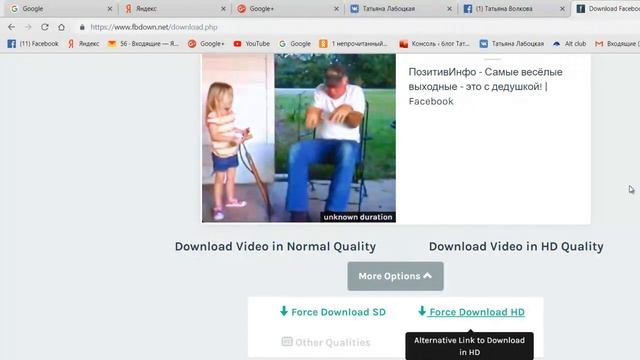The image size is (640, 360).
Task: Open the Консоль блог bookmark
Action: coord(435,44)
